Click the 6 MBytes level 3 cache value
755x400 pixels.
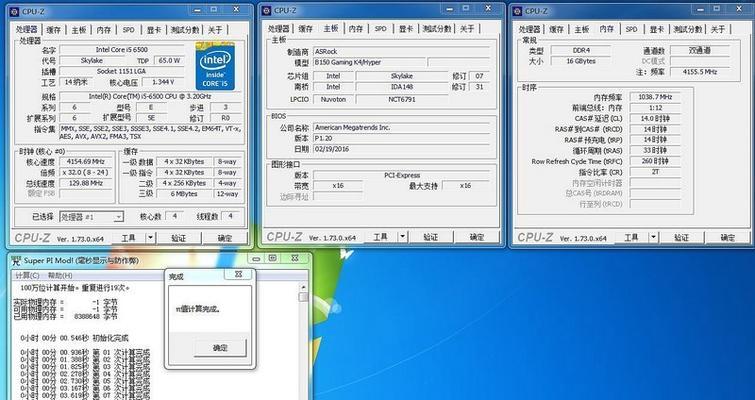(x=184, y=194)
